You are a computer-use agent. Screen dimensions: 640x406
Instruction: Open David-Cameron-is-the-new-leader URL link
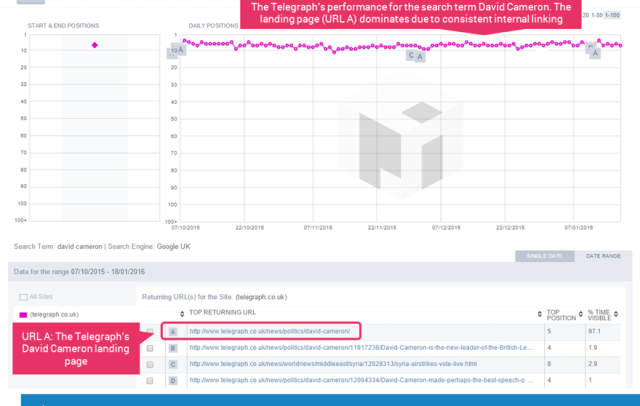(x=361, y=348)
